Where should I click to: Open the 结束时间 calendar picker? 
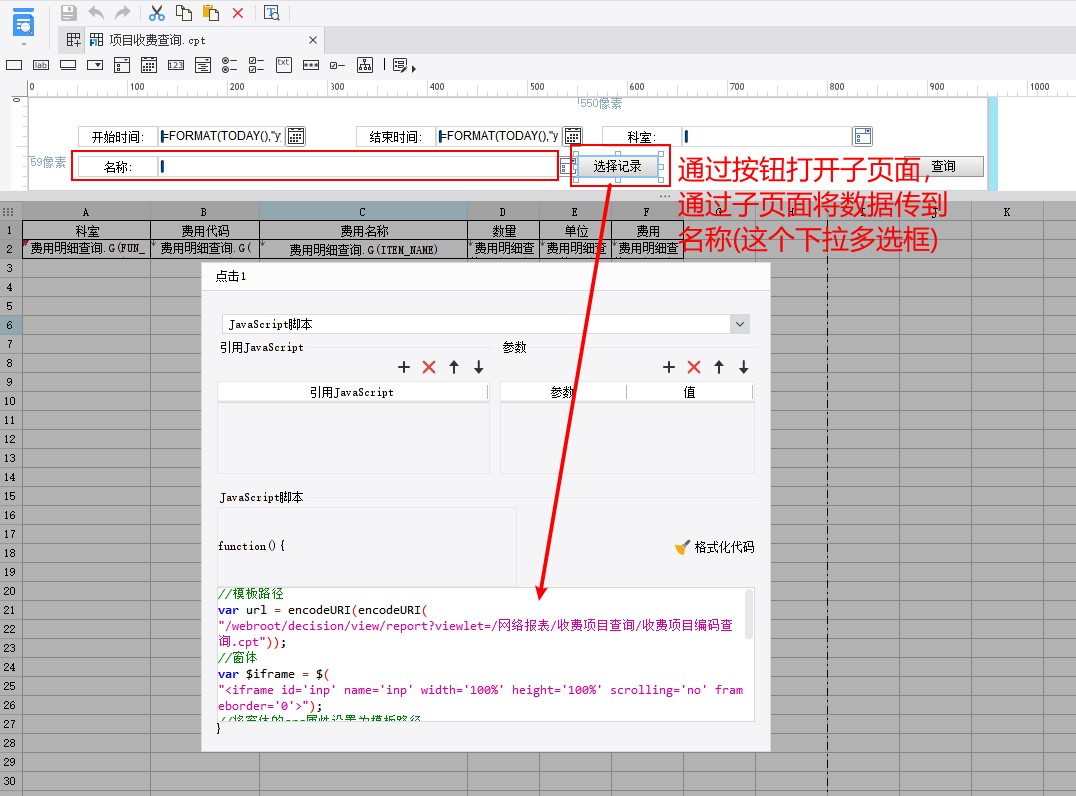pos(573,136)
